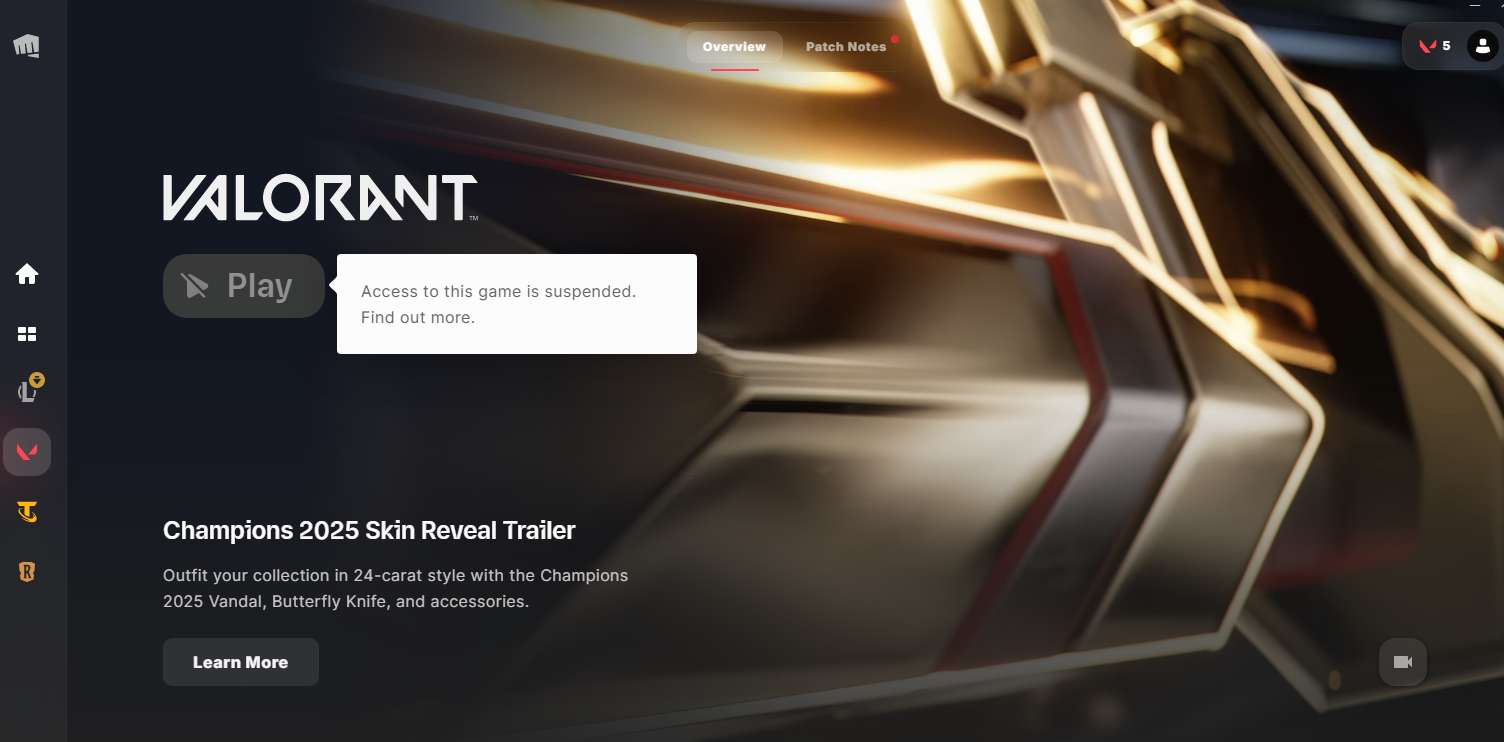Select the Valorant sidebar icon
This screenshot has width=1504, height=742.
[x=27, y=452]
